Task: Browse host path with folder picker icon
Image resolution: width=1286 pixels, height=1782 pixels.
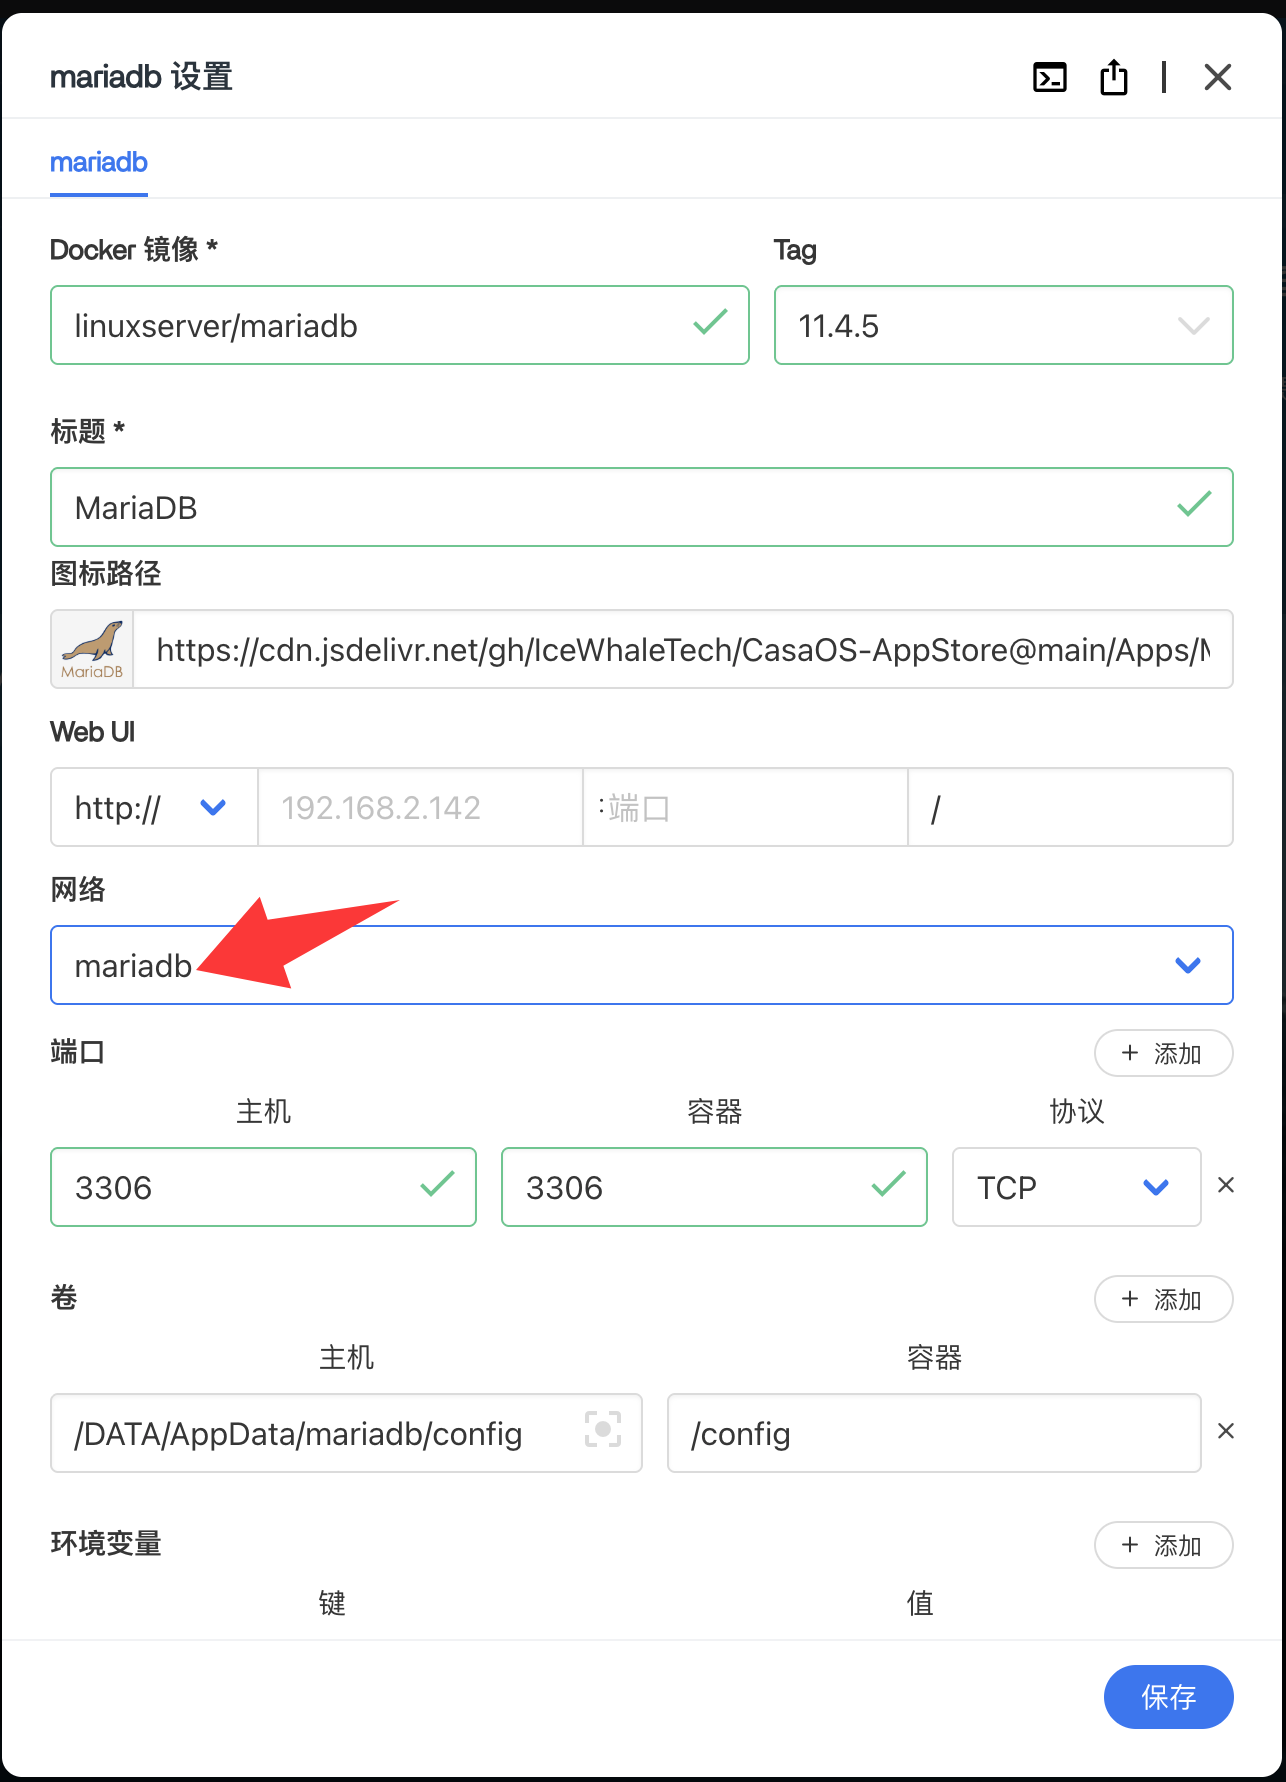Action: 602,1430
